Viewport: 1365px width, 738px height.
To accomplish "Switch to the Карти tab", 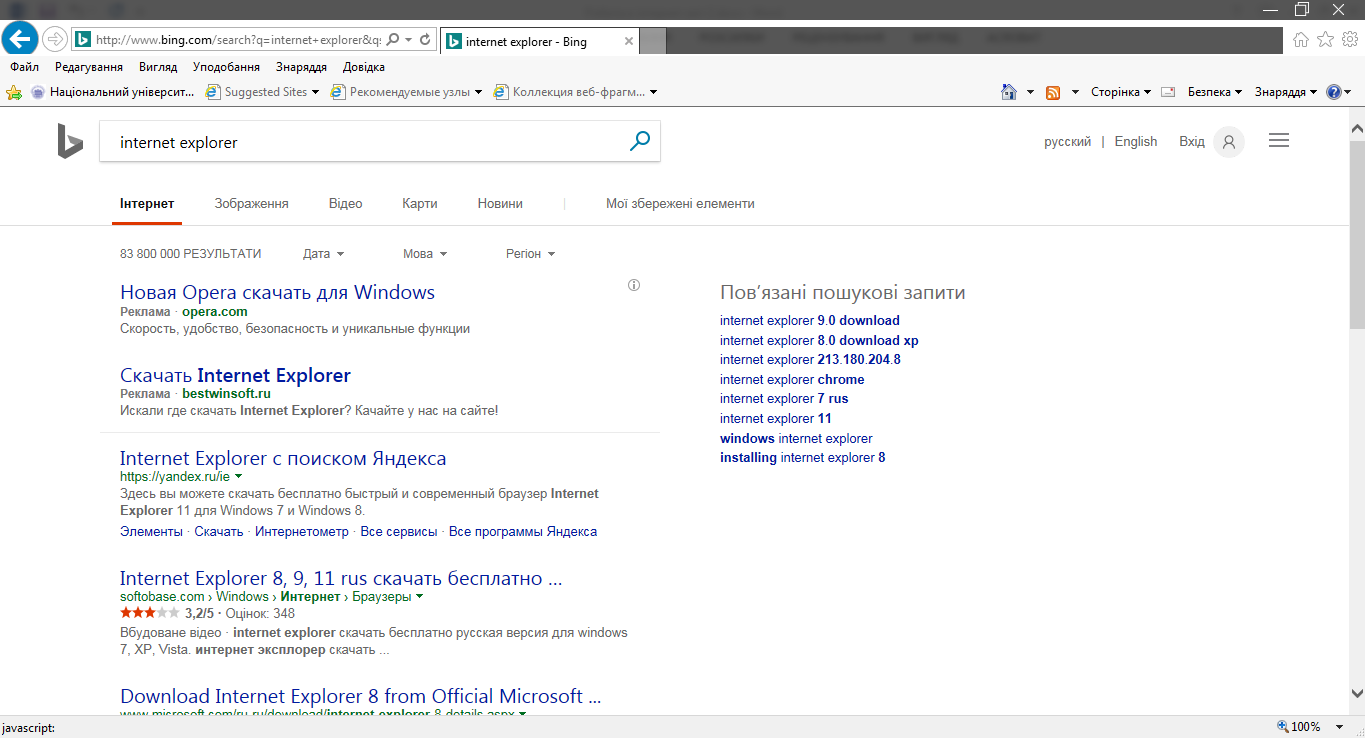I will point(420,203).
